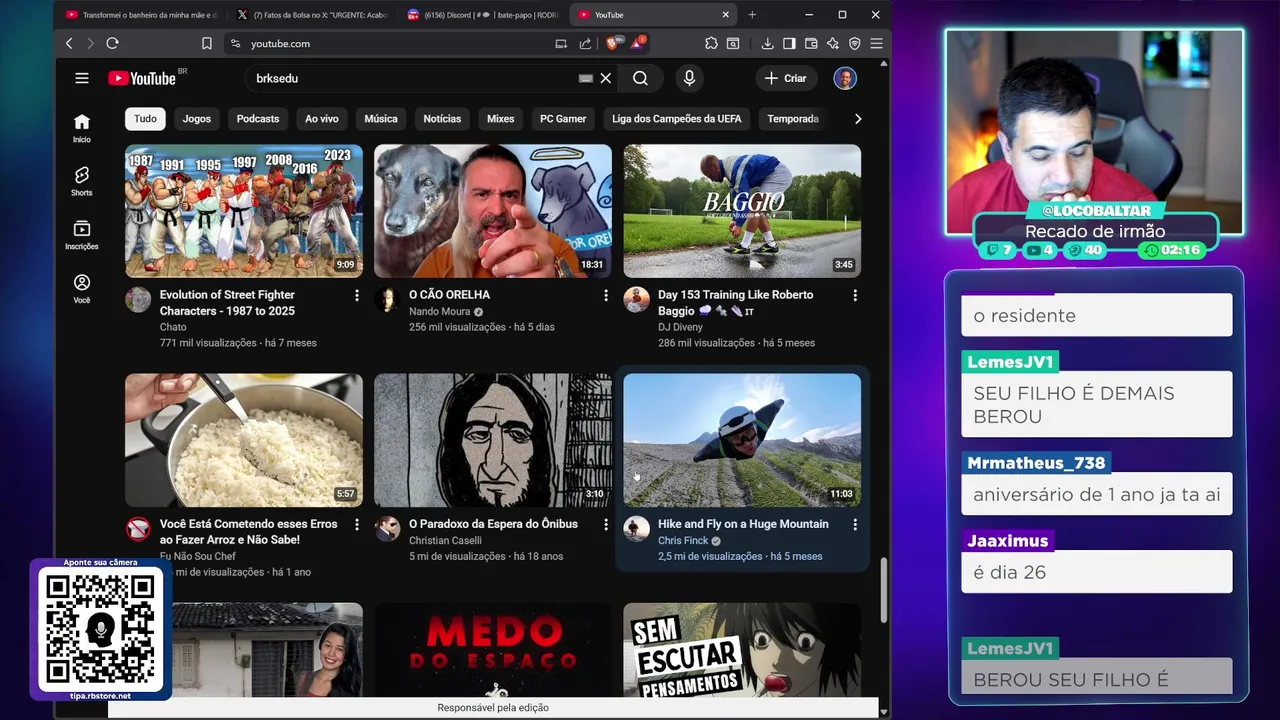The width and height of the screenshot is (1280, 720).
Task: Switch to the Discord bate-papo browser tab
Action: [483, 15]
